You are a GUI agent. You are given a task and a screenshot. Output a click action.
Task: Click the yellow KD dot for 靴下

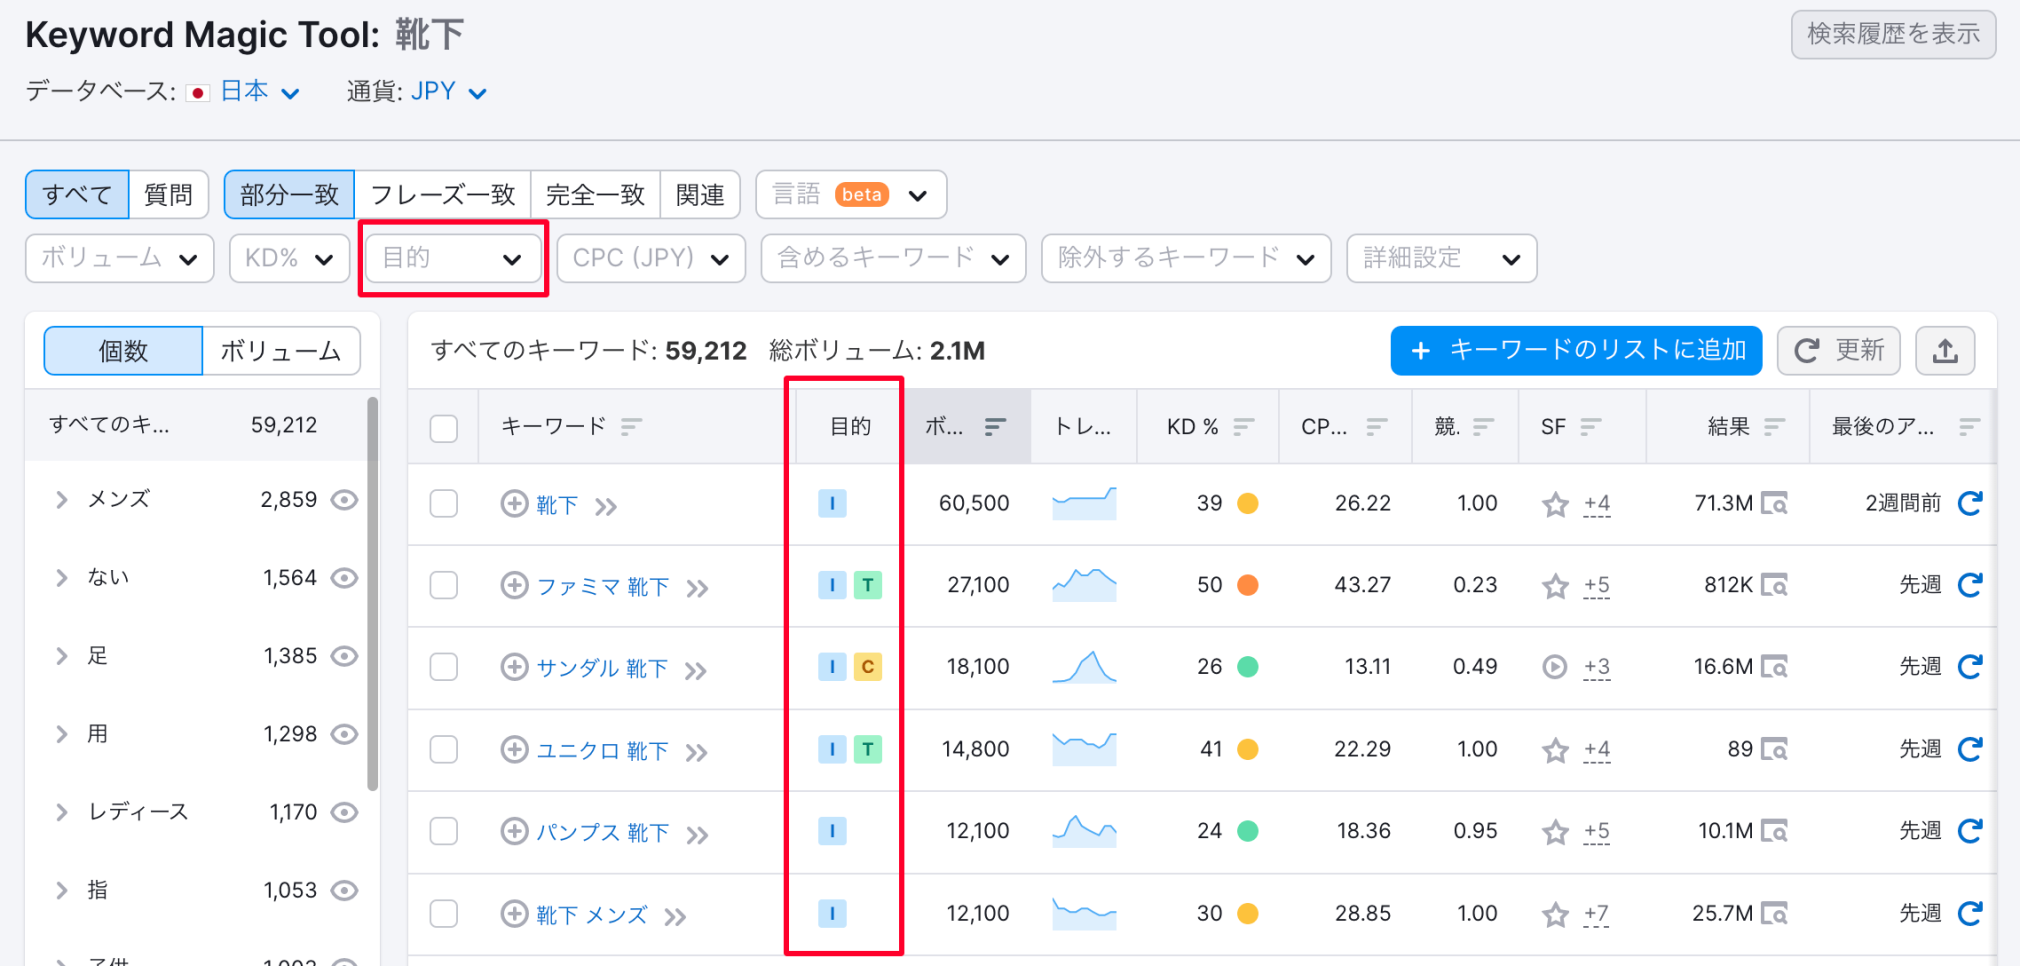1248,503
